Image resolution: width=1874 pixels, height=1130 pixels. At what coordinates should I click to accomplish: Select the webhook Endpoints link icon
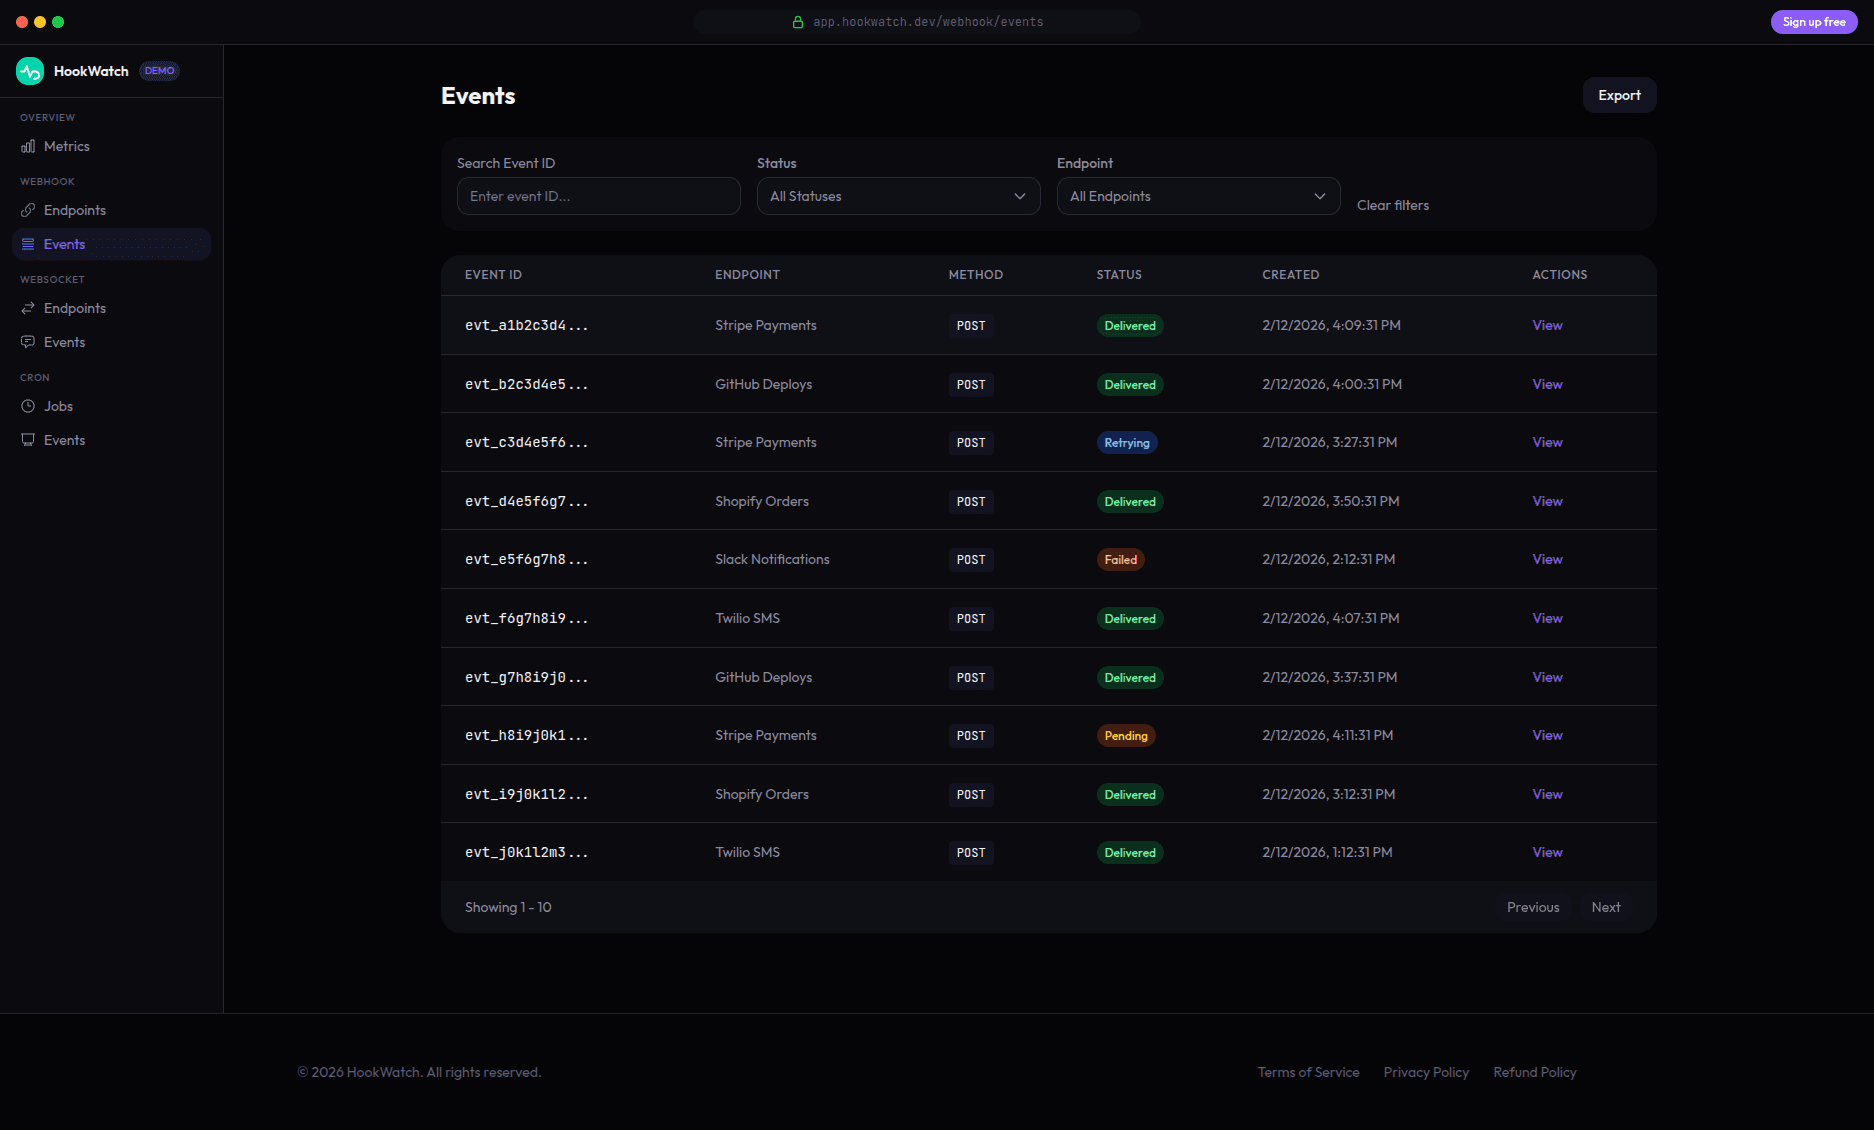point(30,210)
